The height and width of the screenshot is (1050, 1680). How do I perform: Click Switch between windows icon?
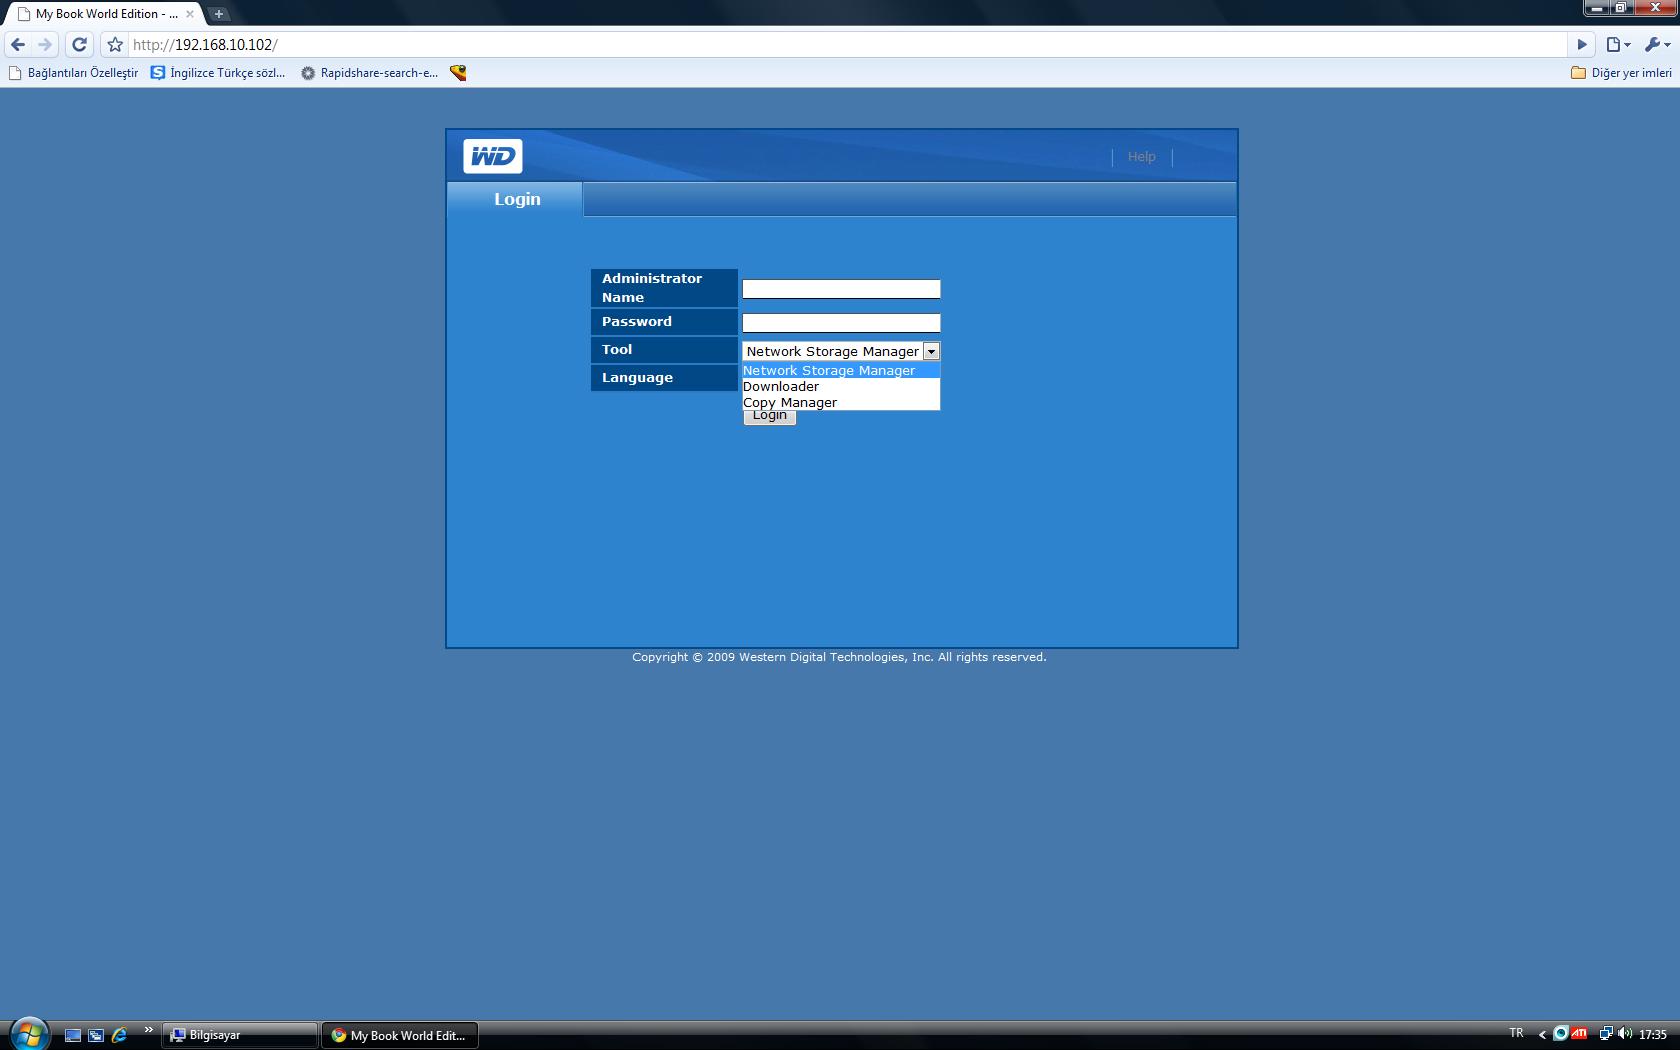(x=96, y=1035)
